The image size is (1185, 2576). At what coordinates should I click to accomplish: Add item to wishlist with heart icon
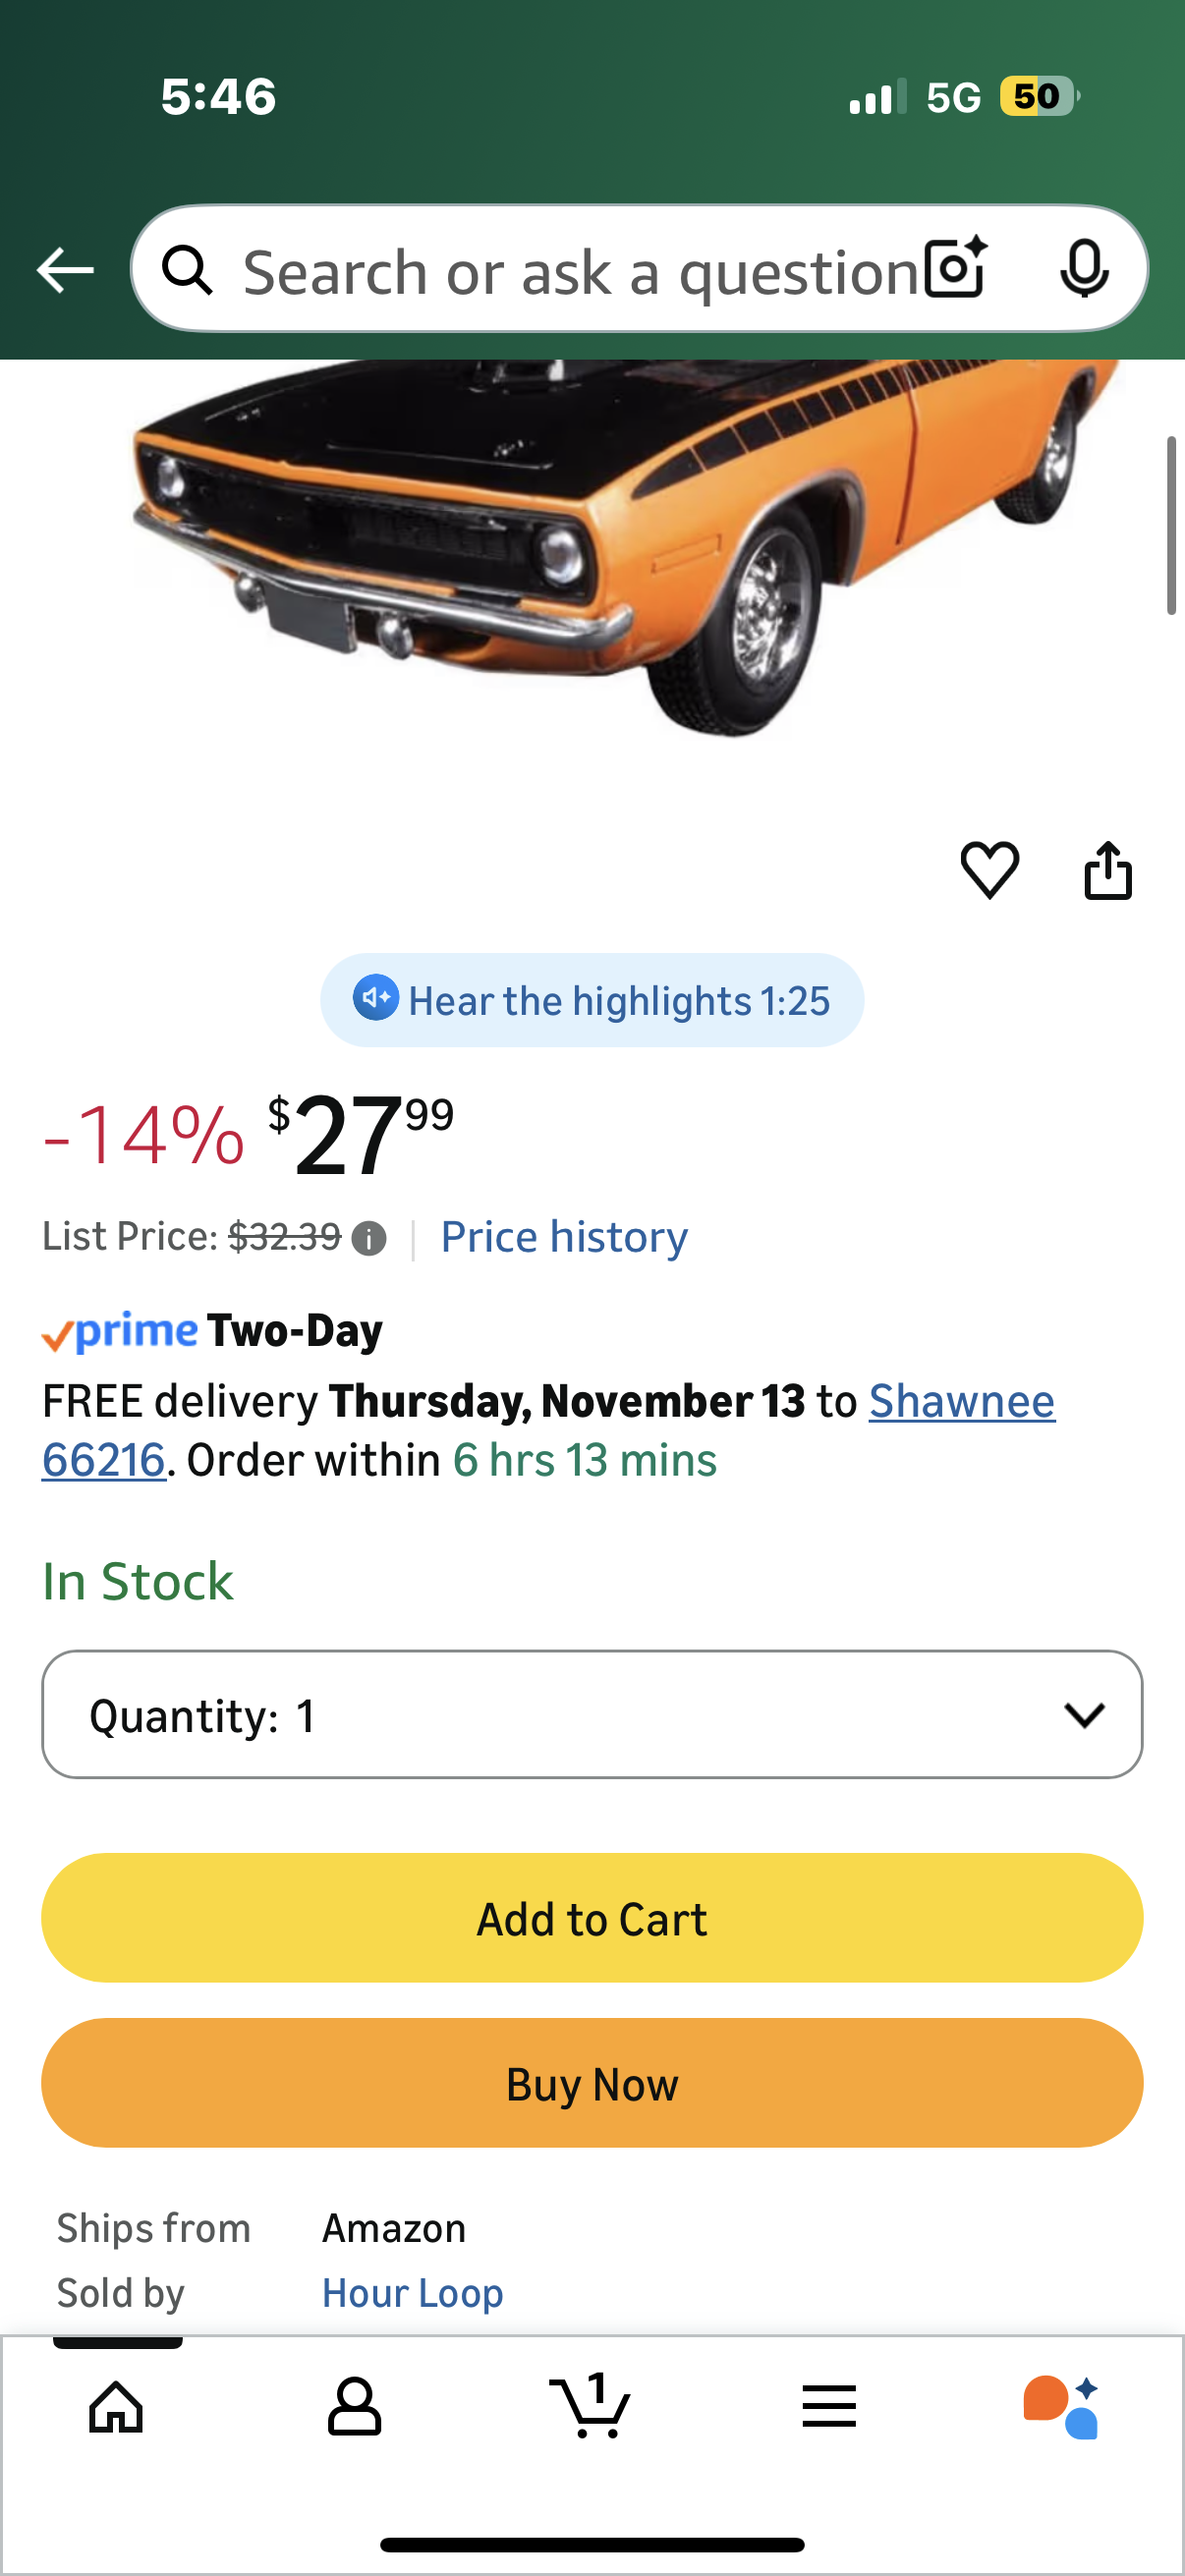(989, 870)
